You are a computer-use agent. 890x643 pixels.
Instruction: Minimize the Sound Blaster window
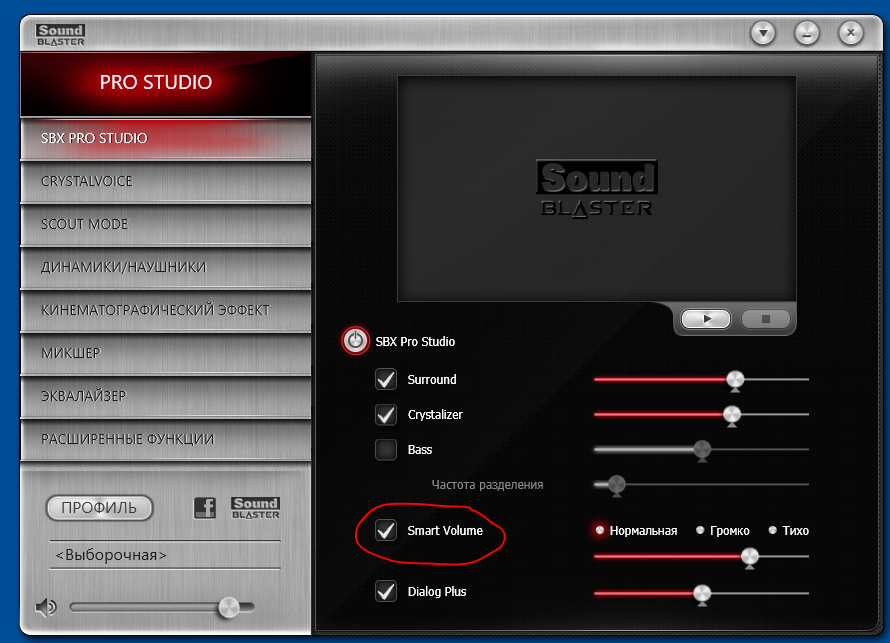pyautogui.click(x=807, y=33)
